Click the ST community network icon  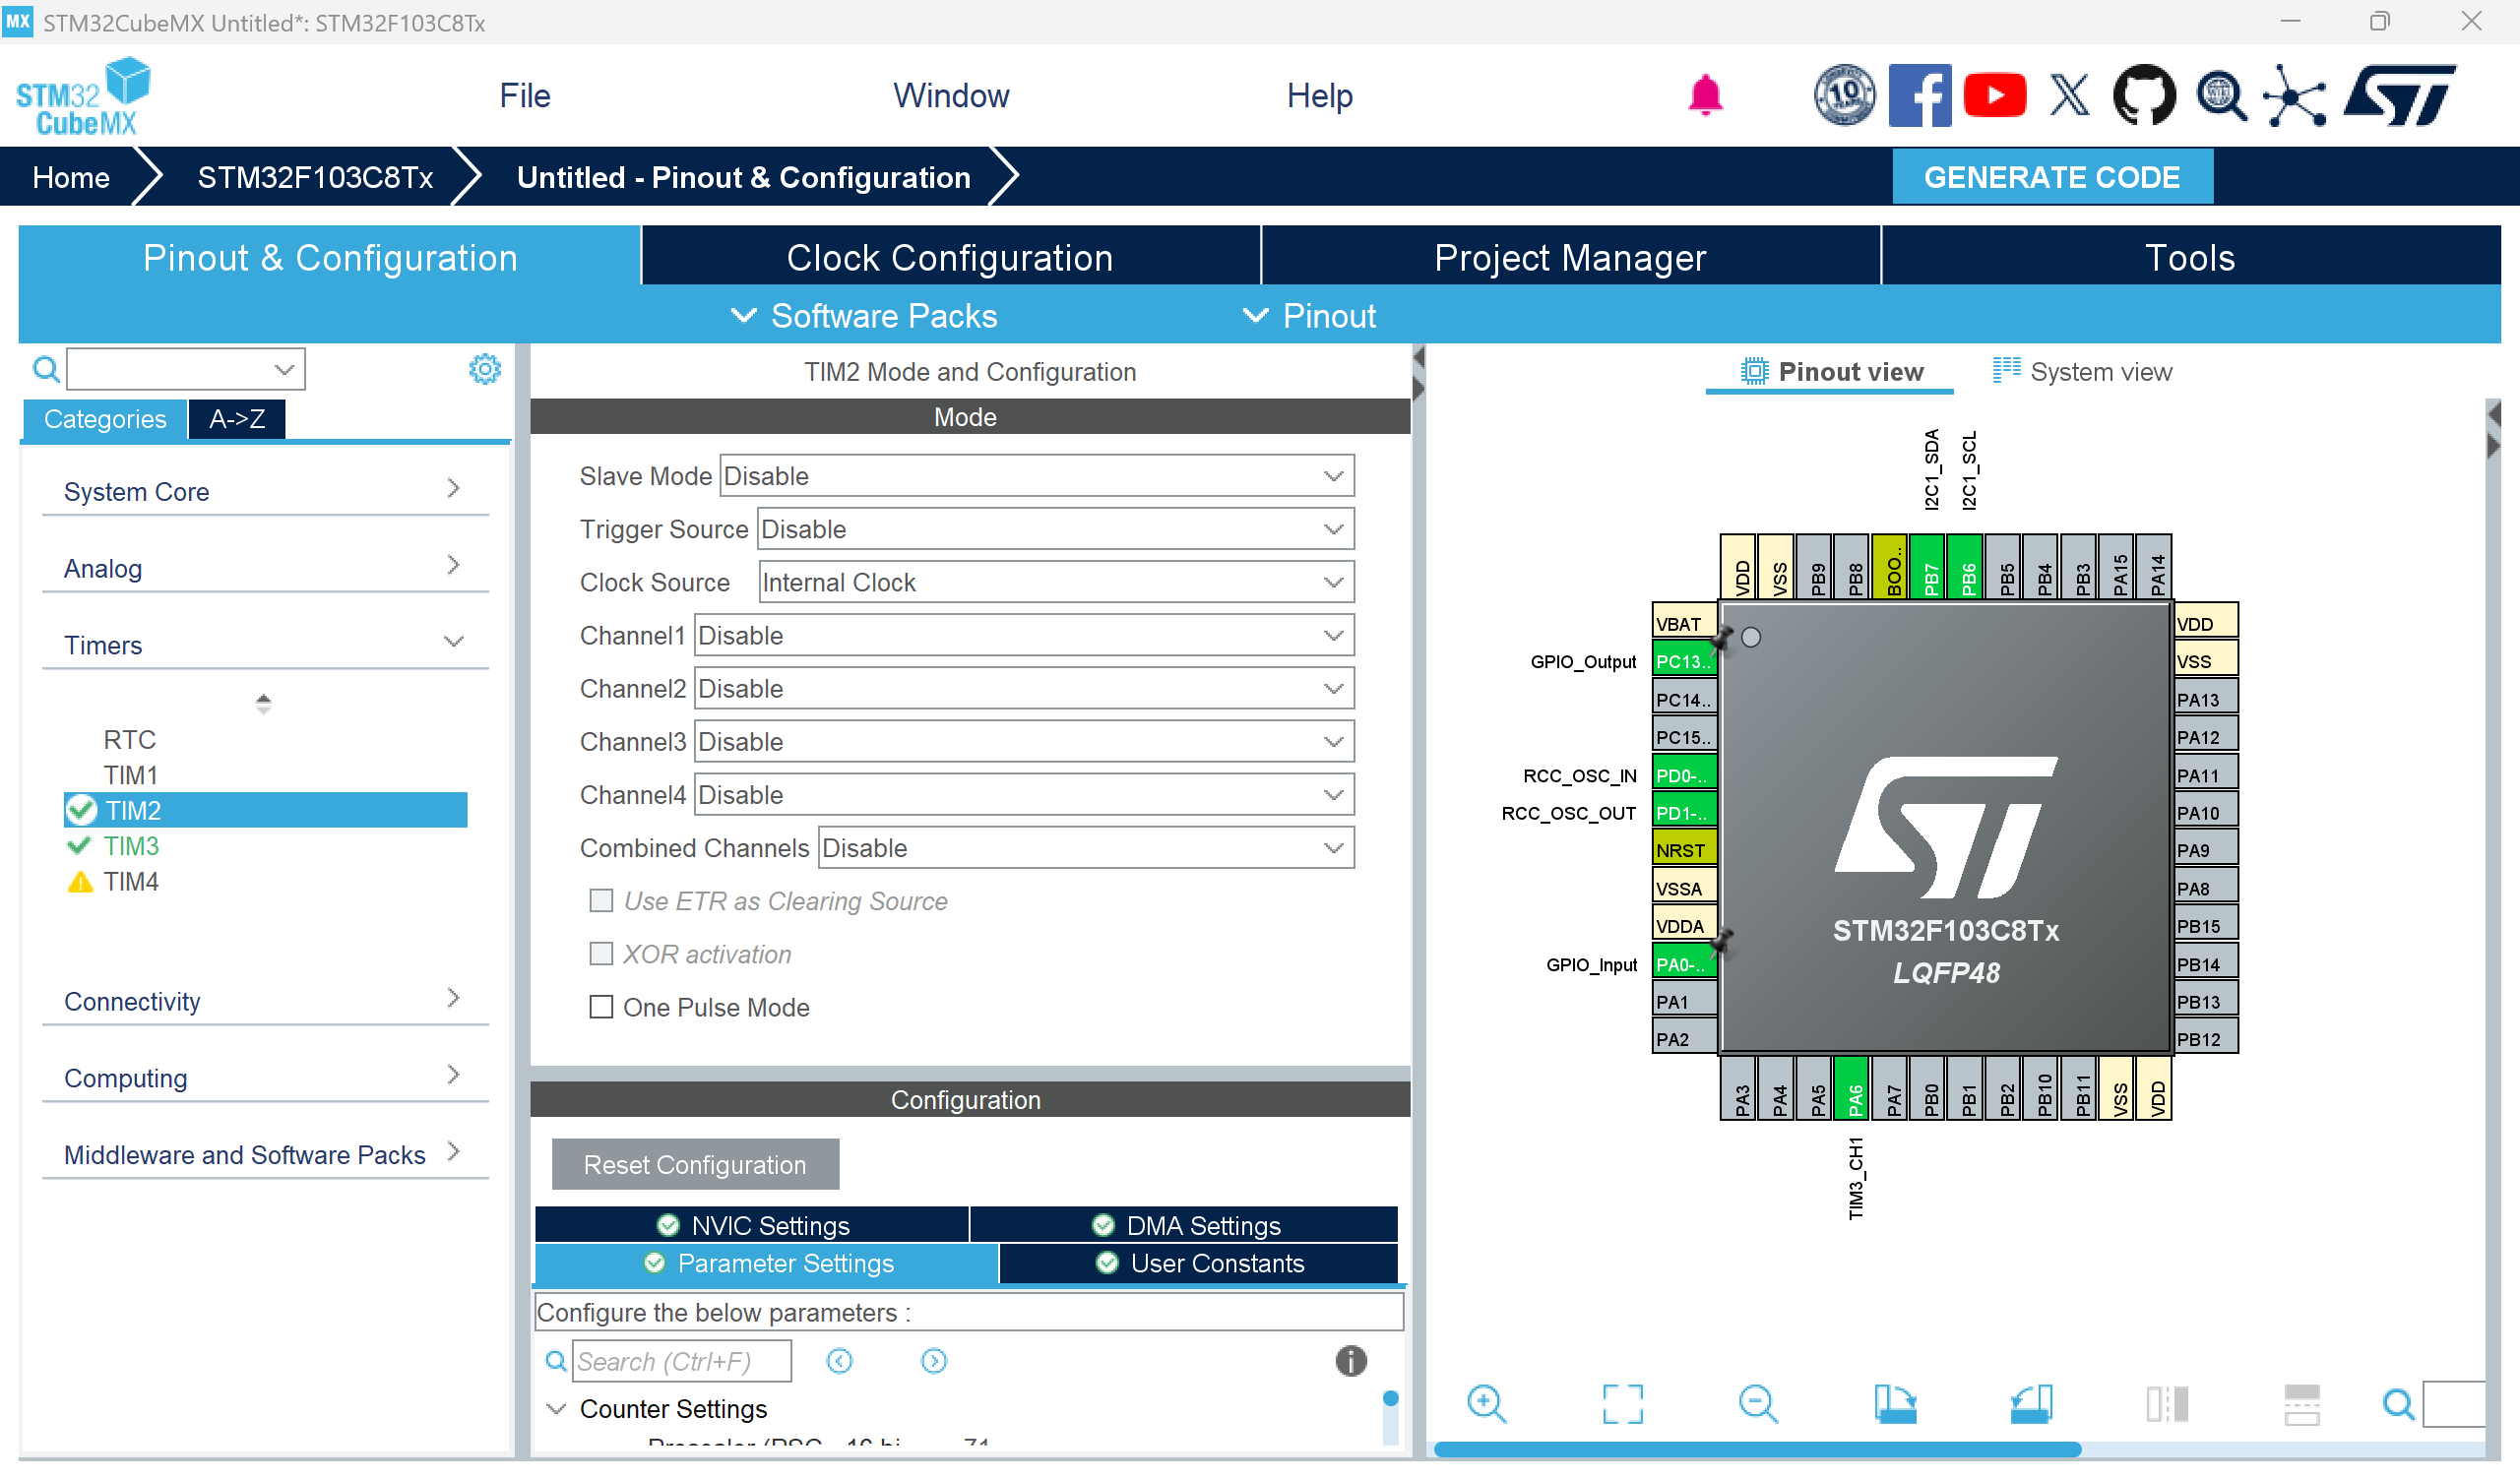click(2294, 96)
